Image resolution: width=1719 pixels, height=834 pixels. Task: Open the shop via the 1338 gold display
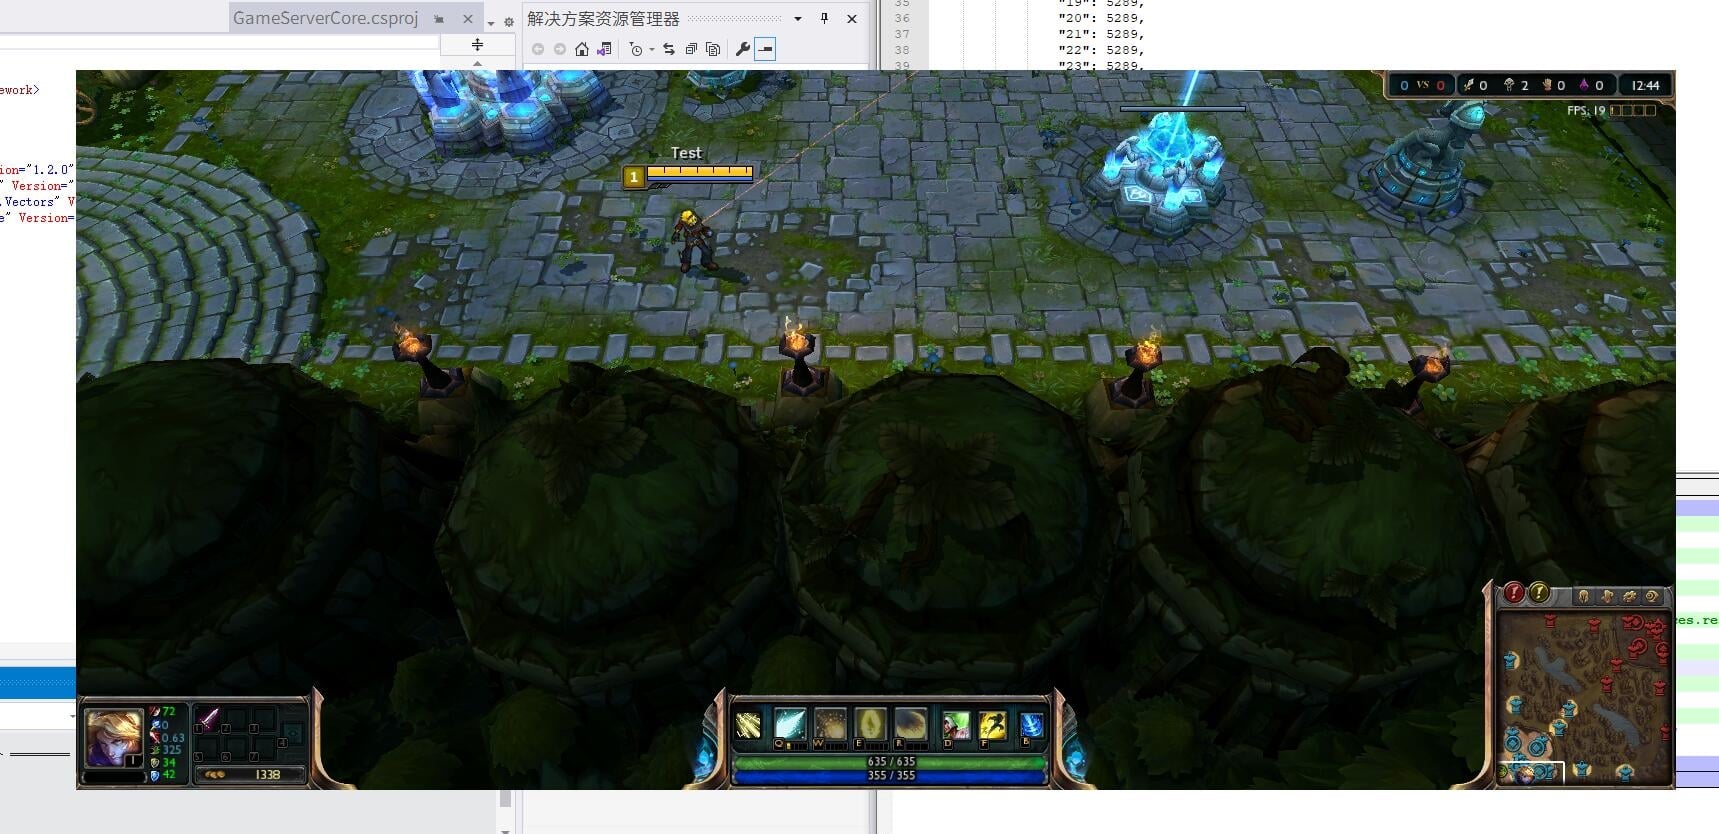pyautogui.click(x=250, y=774)
